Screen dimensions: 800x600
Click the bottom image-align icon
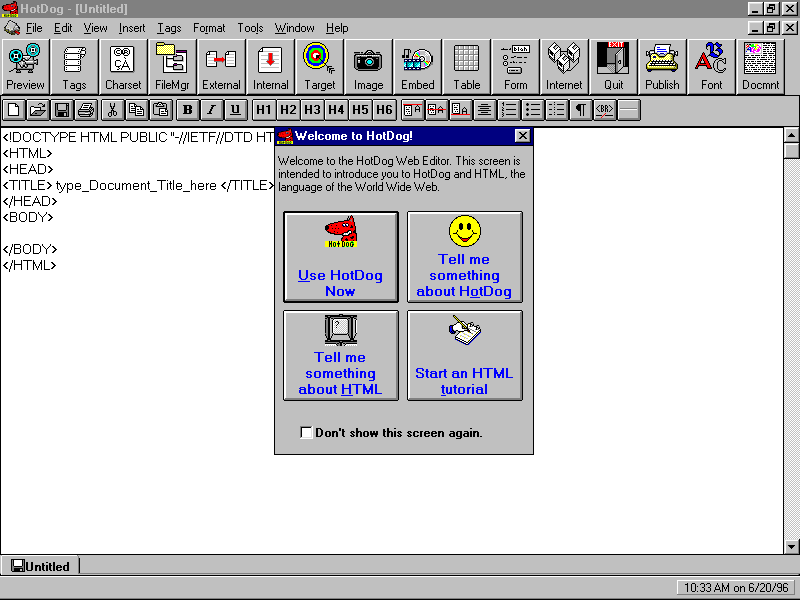point(460,110)
